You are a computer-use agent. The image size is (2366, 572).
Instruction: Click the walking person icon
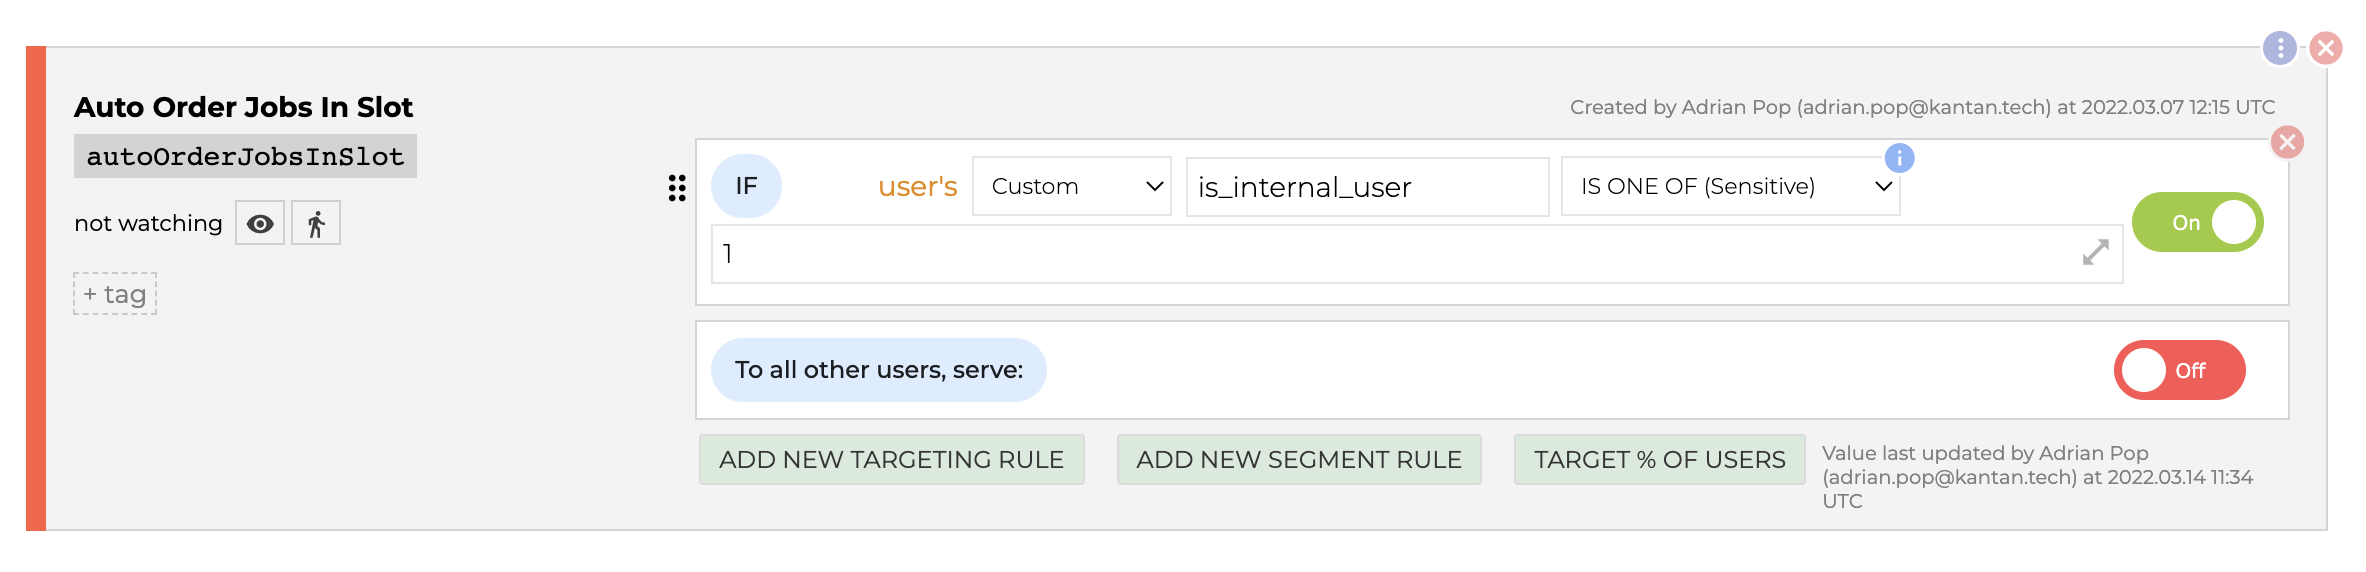(316, 223)
